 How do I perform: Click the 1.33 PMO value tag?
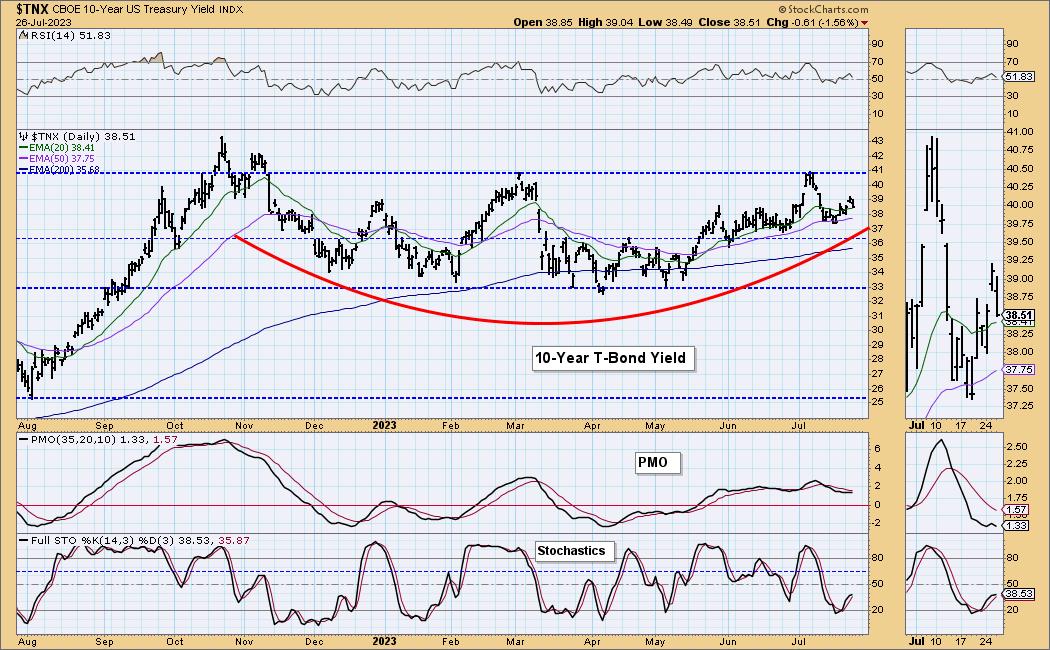tap(1017, 526)
